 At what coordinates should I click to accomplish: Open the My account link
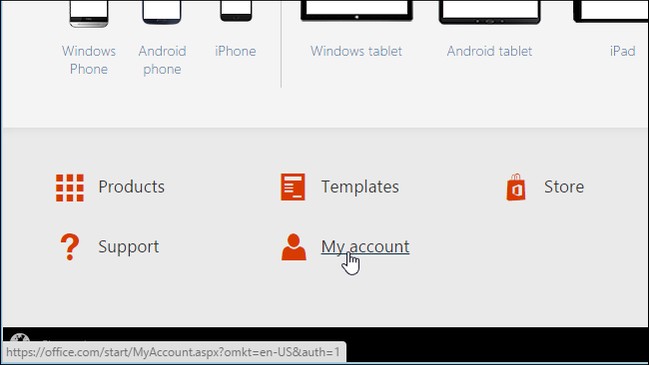pos(365,247)
